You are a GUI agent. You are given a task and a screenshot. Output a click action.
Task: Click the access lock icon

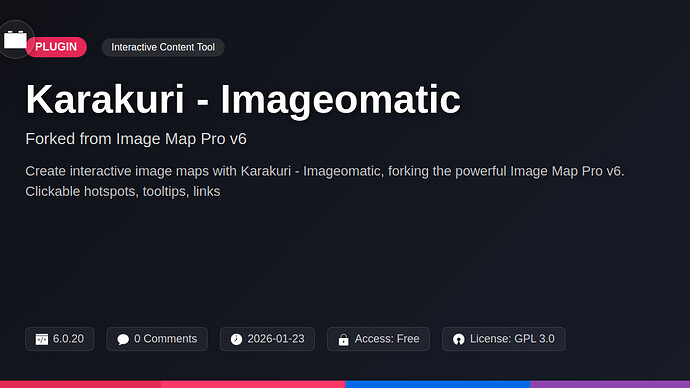pyautogui.click(x=344, y=339)
